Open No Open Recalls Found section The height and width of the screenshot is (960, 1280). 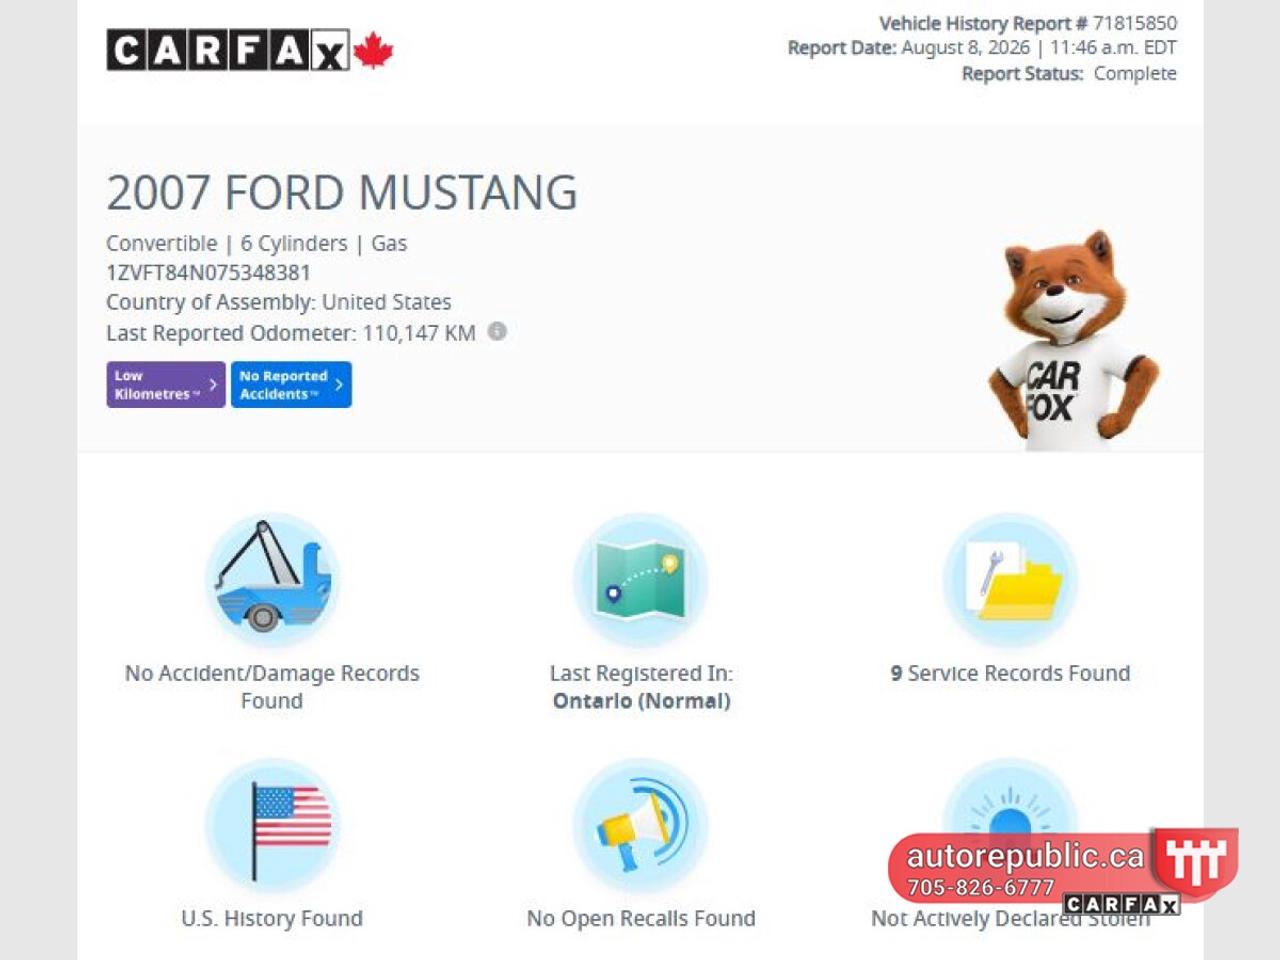(x=641, y=918)
